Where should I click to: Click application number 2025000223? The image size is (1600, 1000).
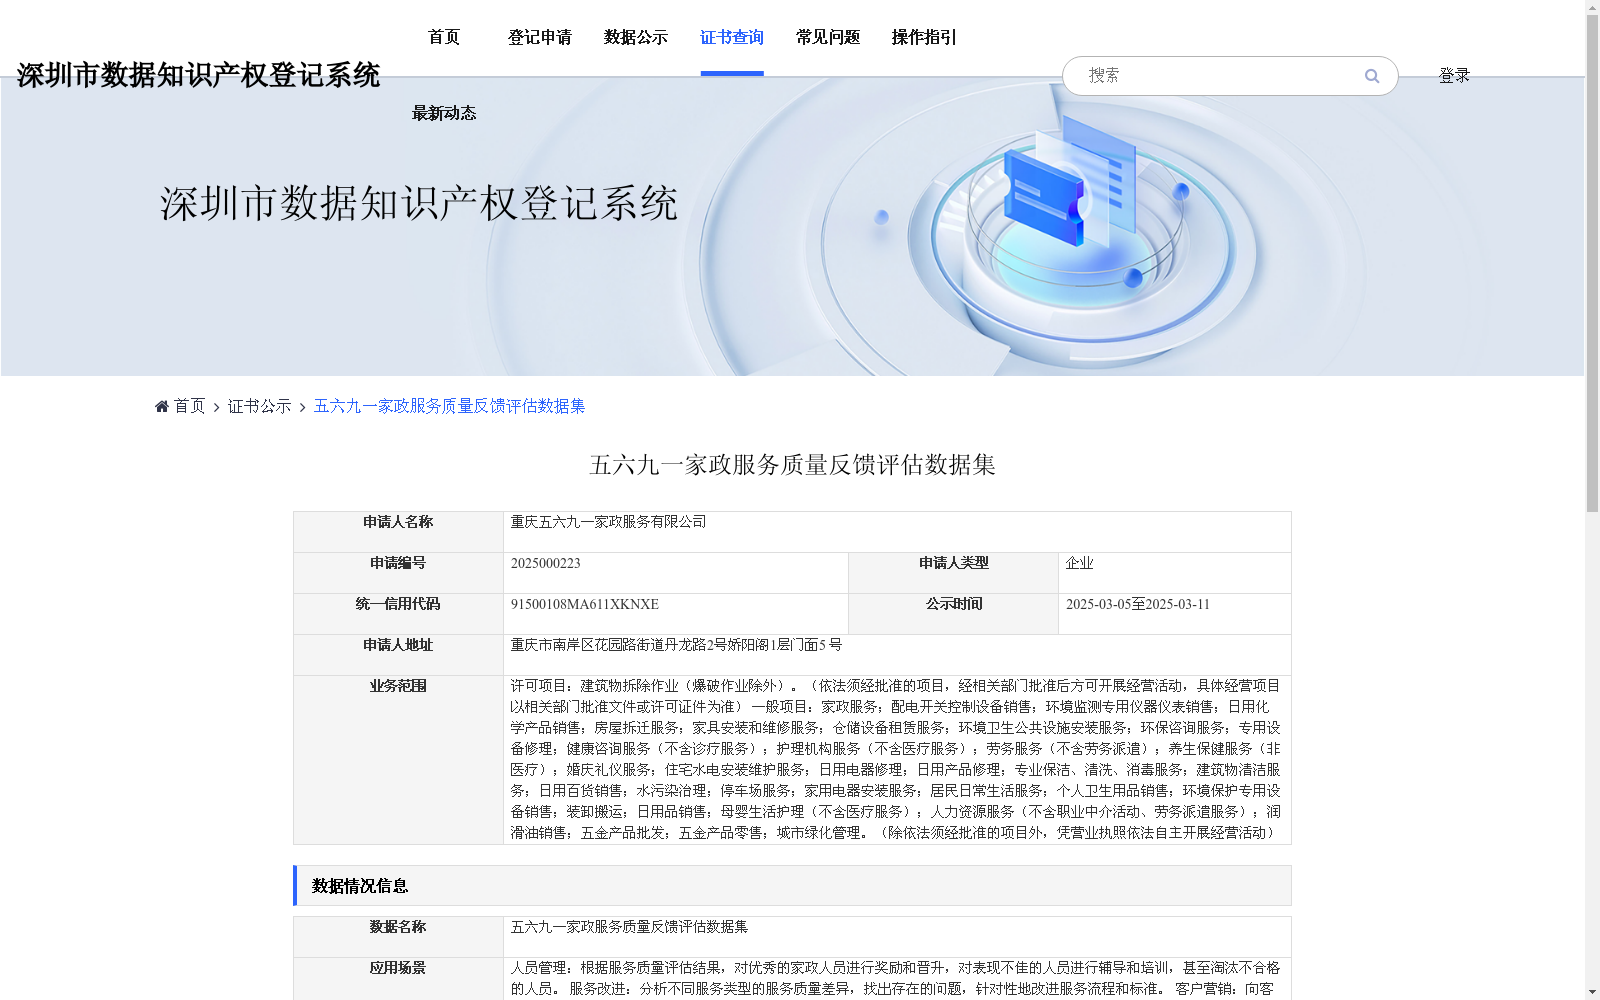pos(545,563)
